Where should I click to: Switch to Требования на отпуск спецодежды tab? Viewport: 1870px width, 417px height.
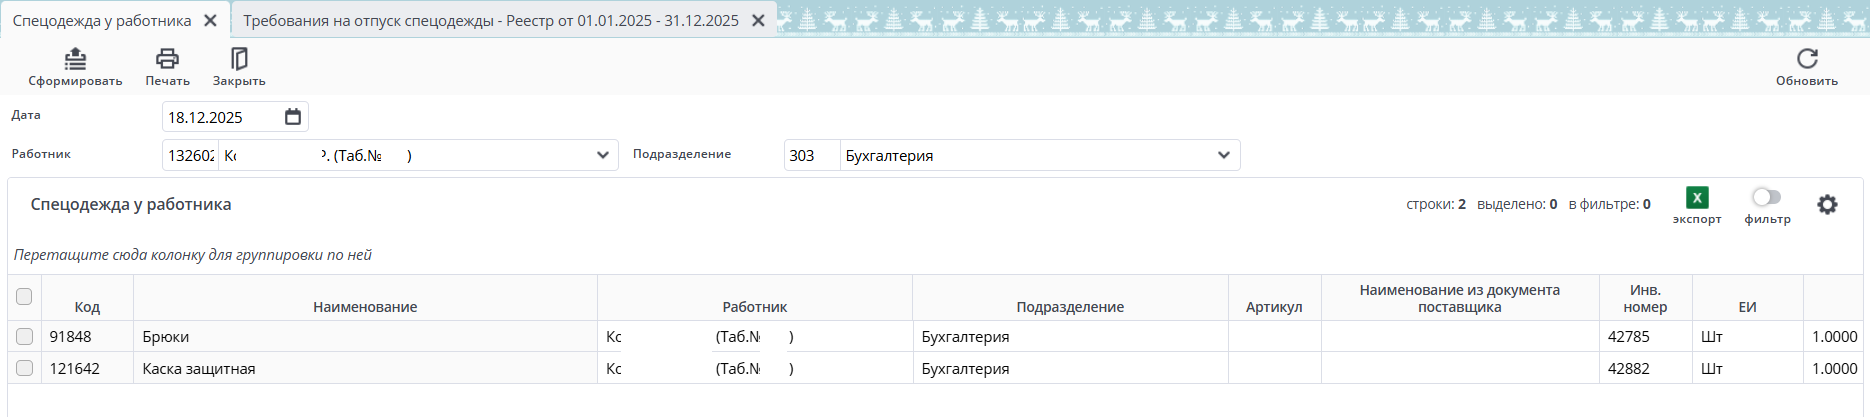[x=490, y=21]
